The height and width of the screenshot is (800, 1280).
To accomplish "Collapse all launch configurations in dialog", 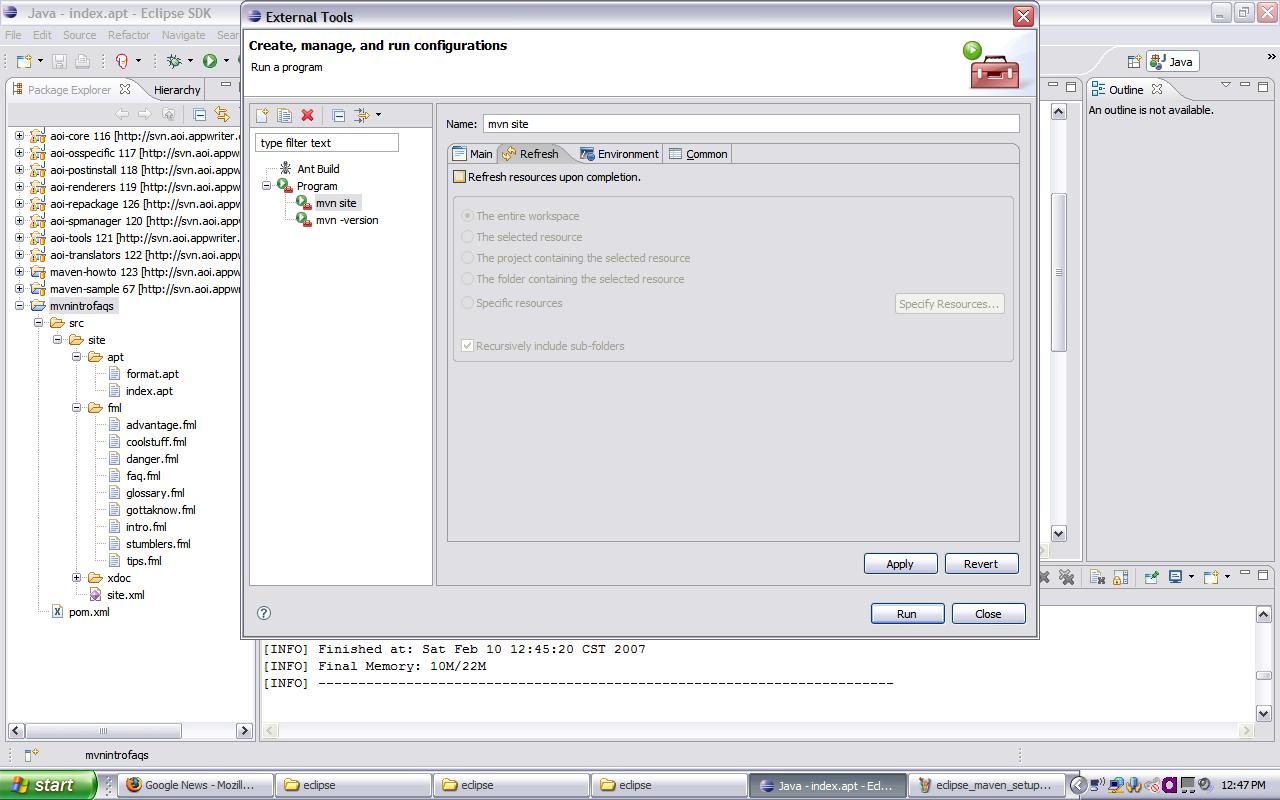I will coord(338,116).
